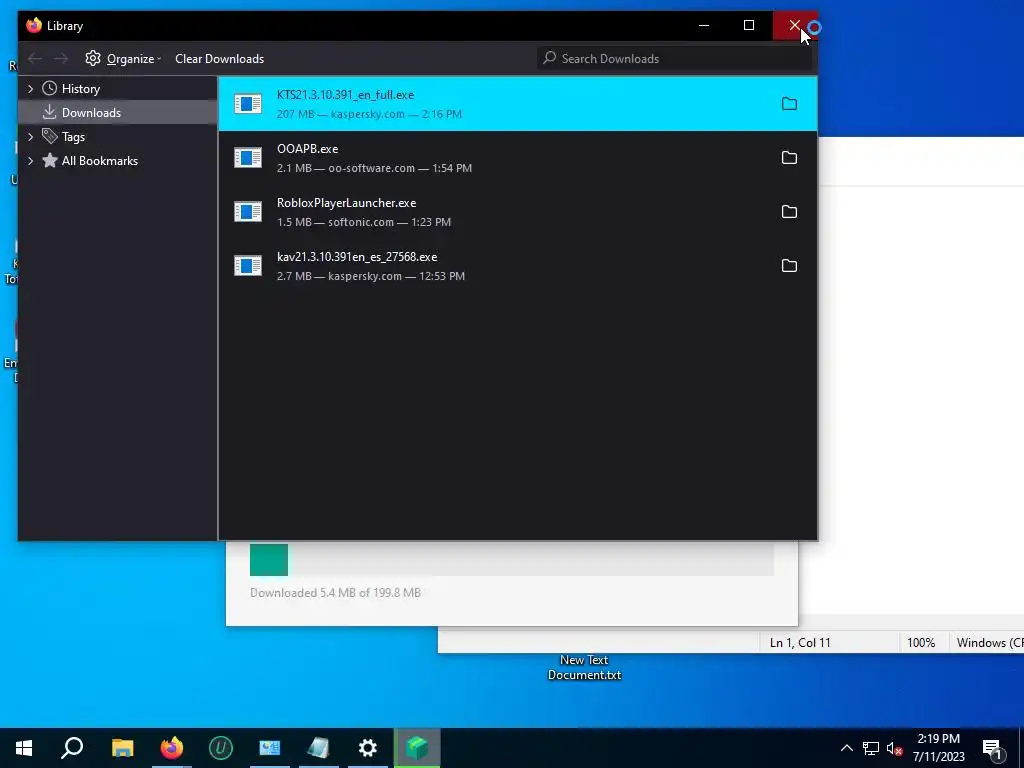1024x768 pixels.
Task: Select the RobloxPlayerLauncher.exe file name
Action: pyautogui.click(x=346, y=203)
